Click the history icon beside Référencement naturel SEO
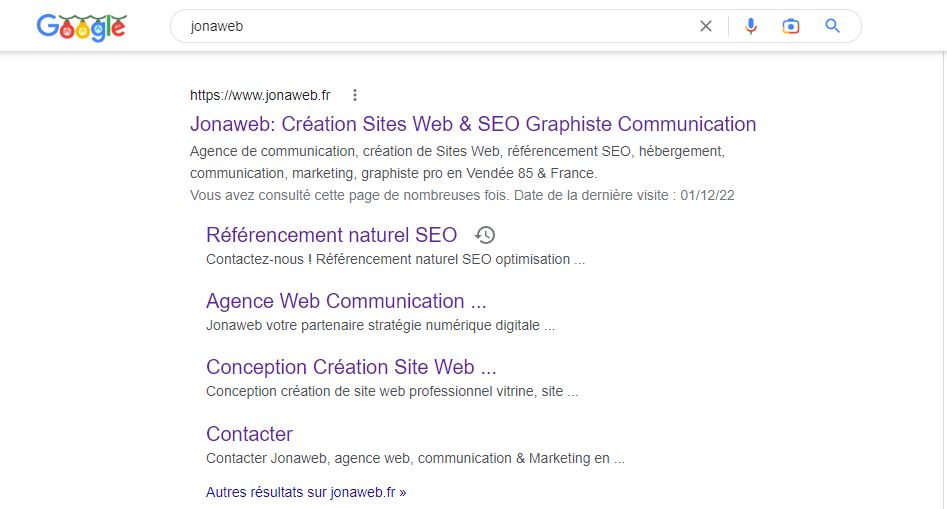Image resolution: width=947 pixels, height=509 pixels. coord(484,235)
